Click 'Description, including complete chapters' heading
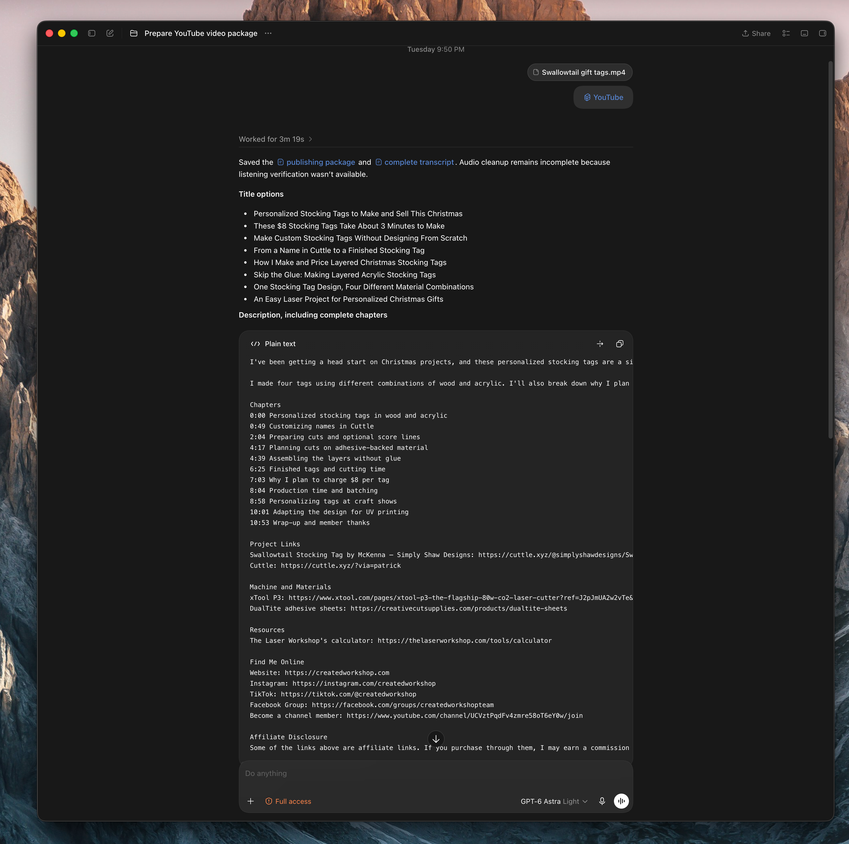849x844 pixels. (x=313, y=315)
